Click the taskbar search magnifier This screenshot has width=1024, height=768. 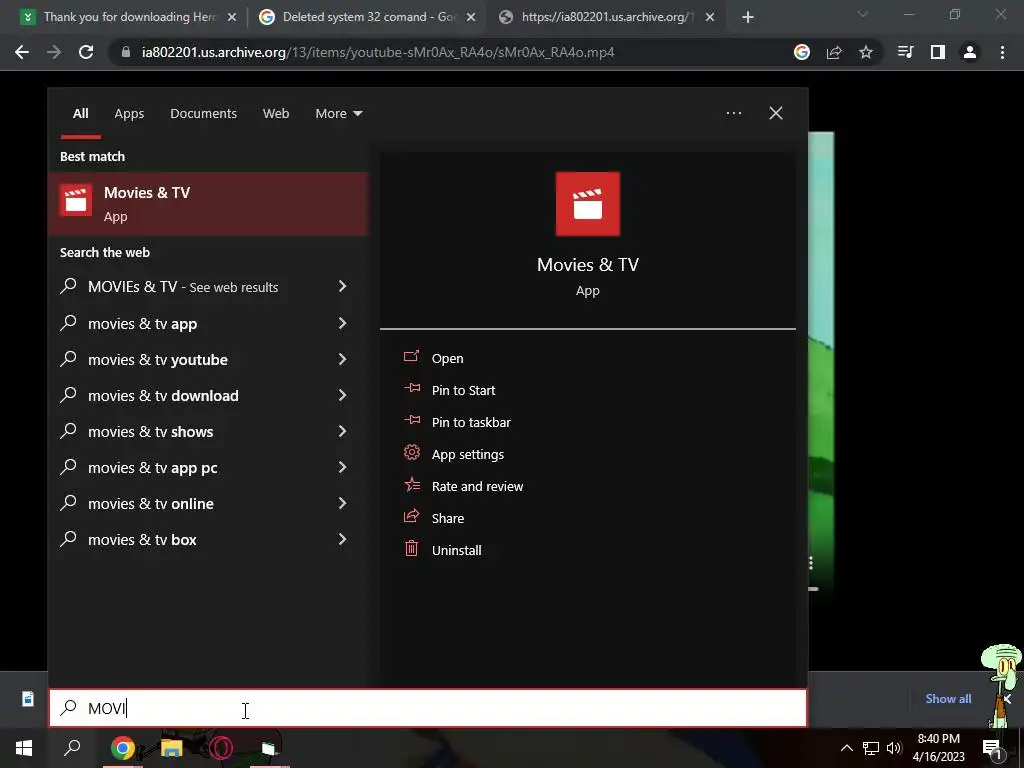point(72,748)
